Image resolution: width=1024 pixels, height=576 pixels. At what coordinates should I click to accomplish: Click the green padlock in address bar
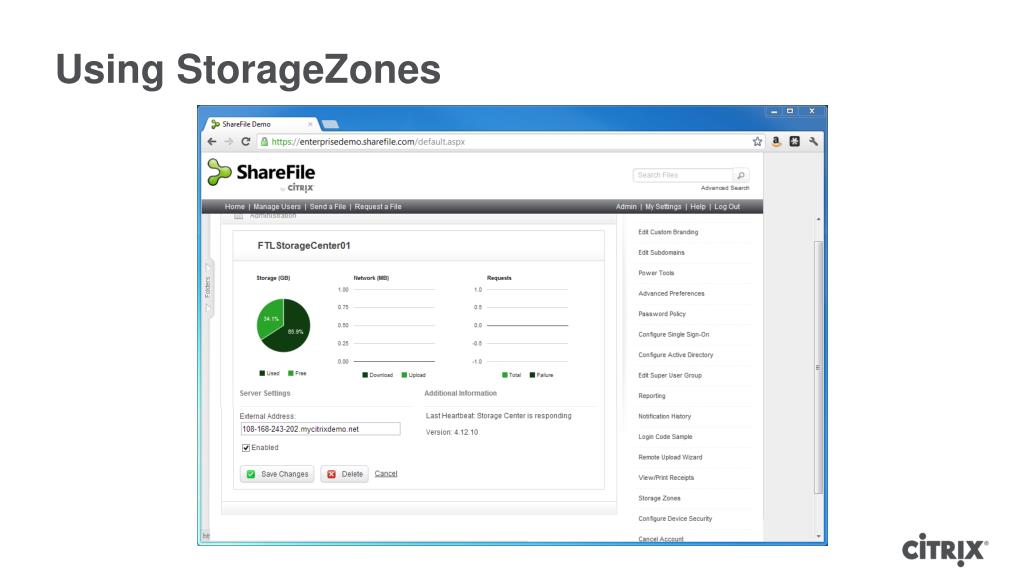coord(264,142)
